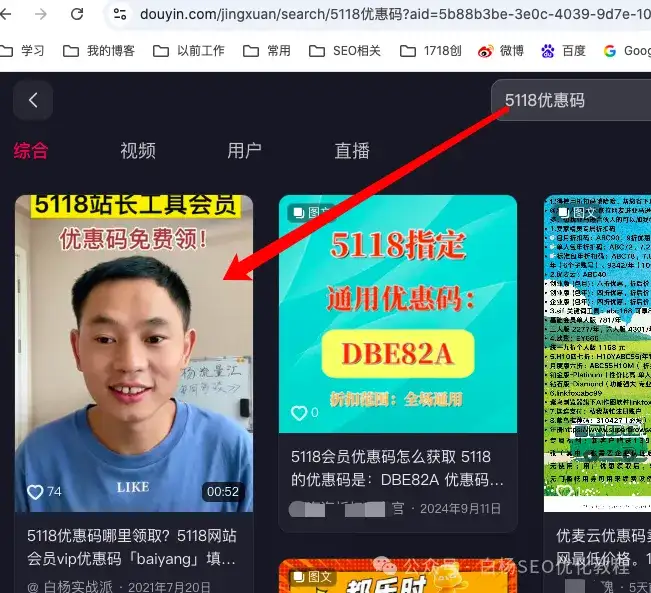Click the 2024年9月11日 post date
This screenshot has height=593, width=651.
pos(460,509)
